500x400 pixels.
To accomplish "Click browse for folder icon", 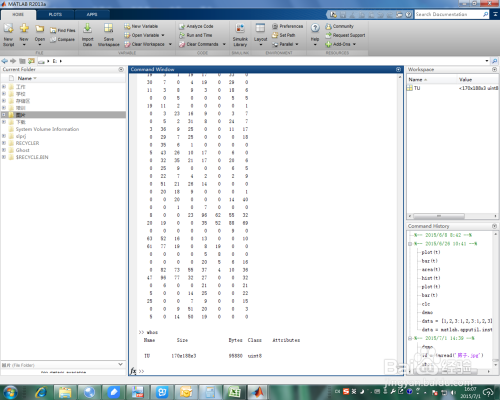I will (31, 61).
